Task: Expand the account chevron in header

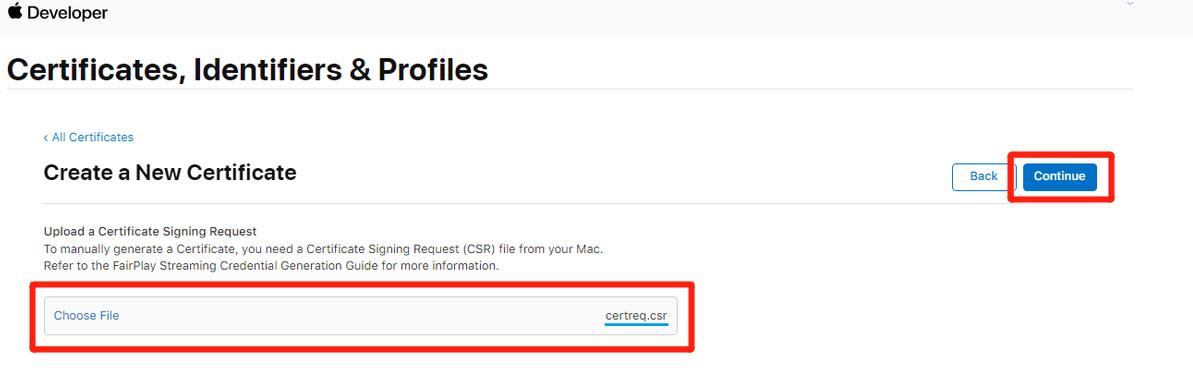Action: pos(1130,4)
